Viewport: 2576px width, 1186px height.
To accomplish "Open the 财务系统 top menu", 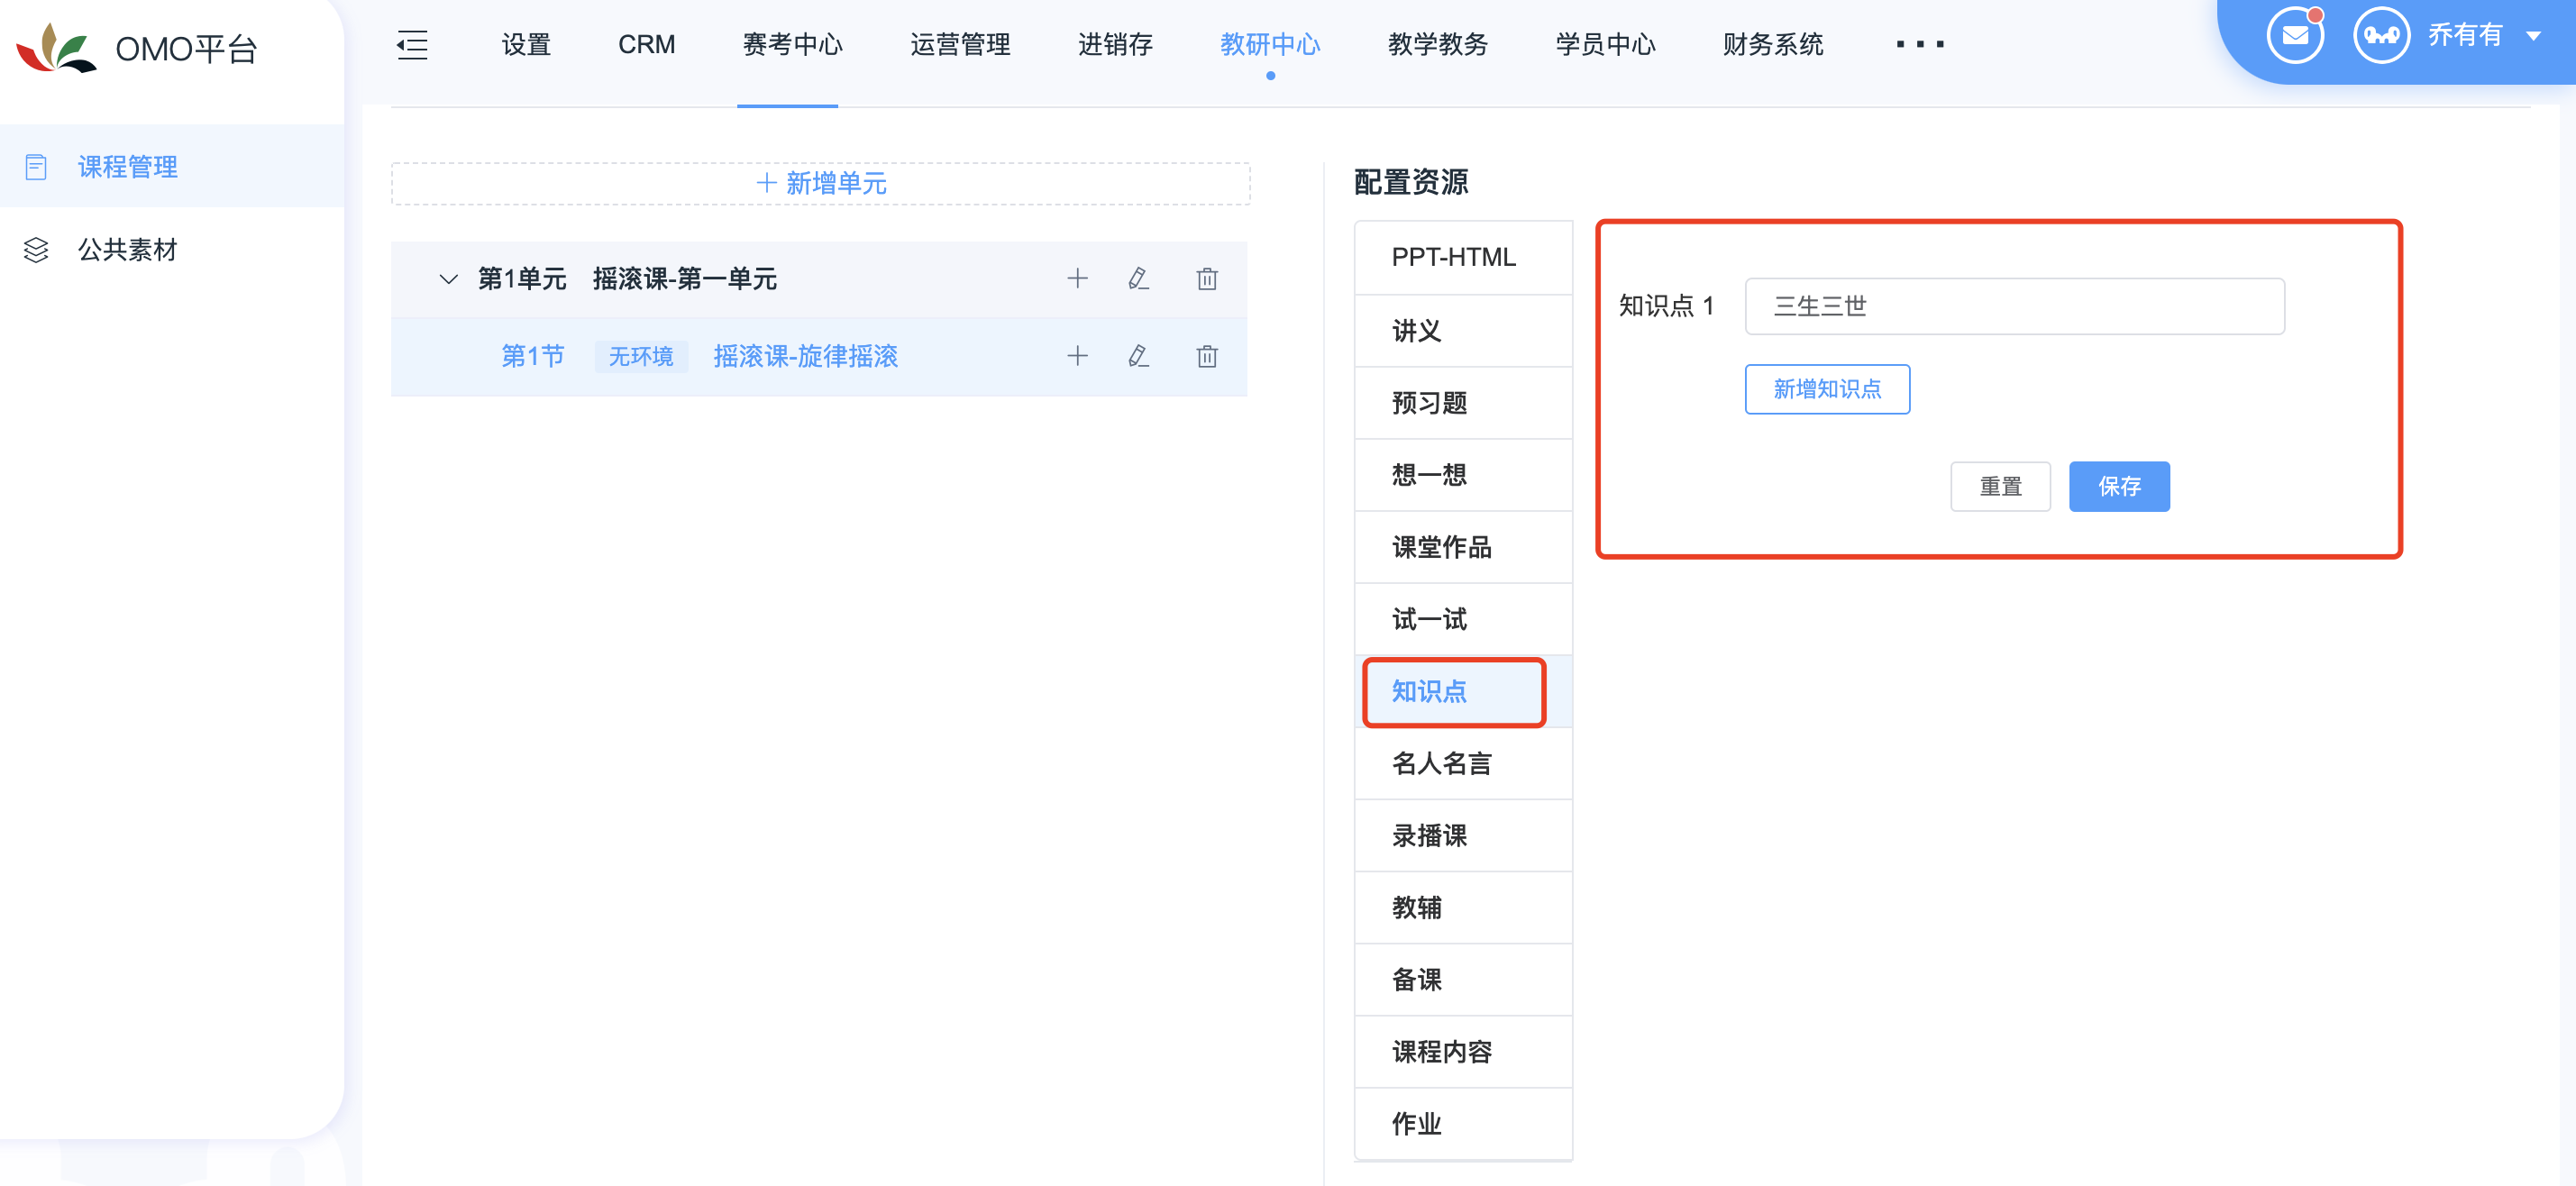I will (1773, 45).
